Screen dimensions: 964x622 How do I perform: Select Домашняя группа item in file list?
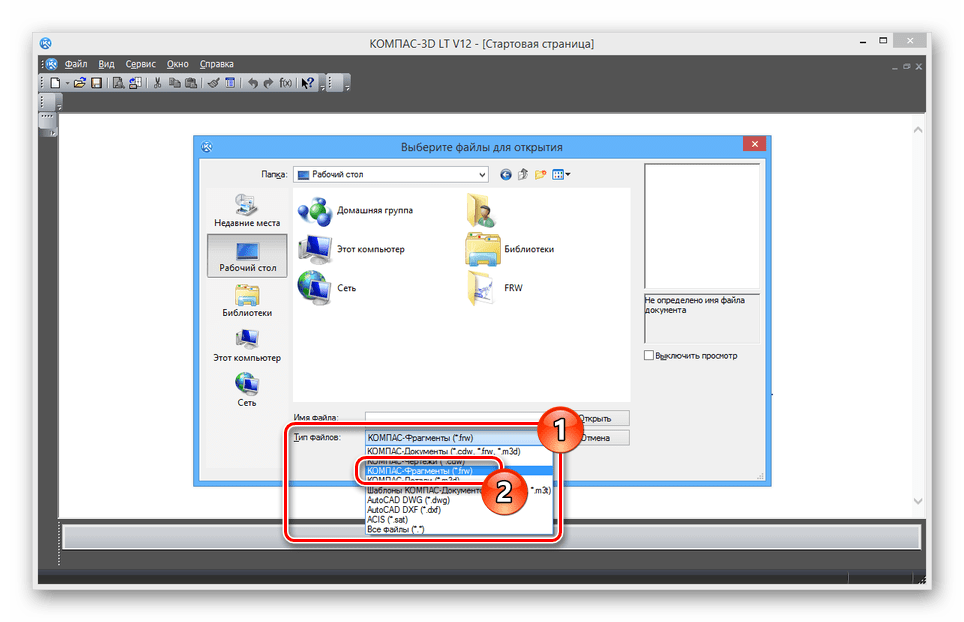point(355,211)
